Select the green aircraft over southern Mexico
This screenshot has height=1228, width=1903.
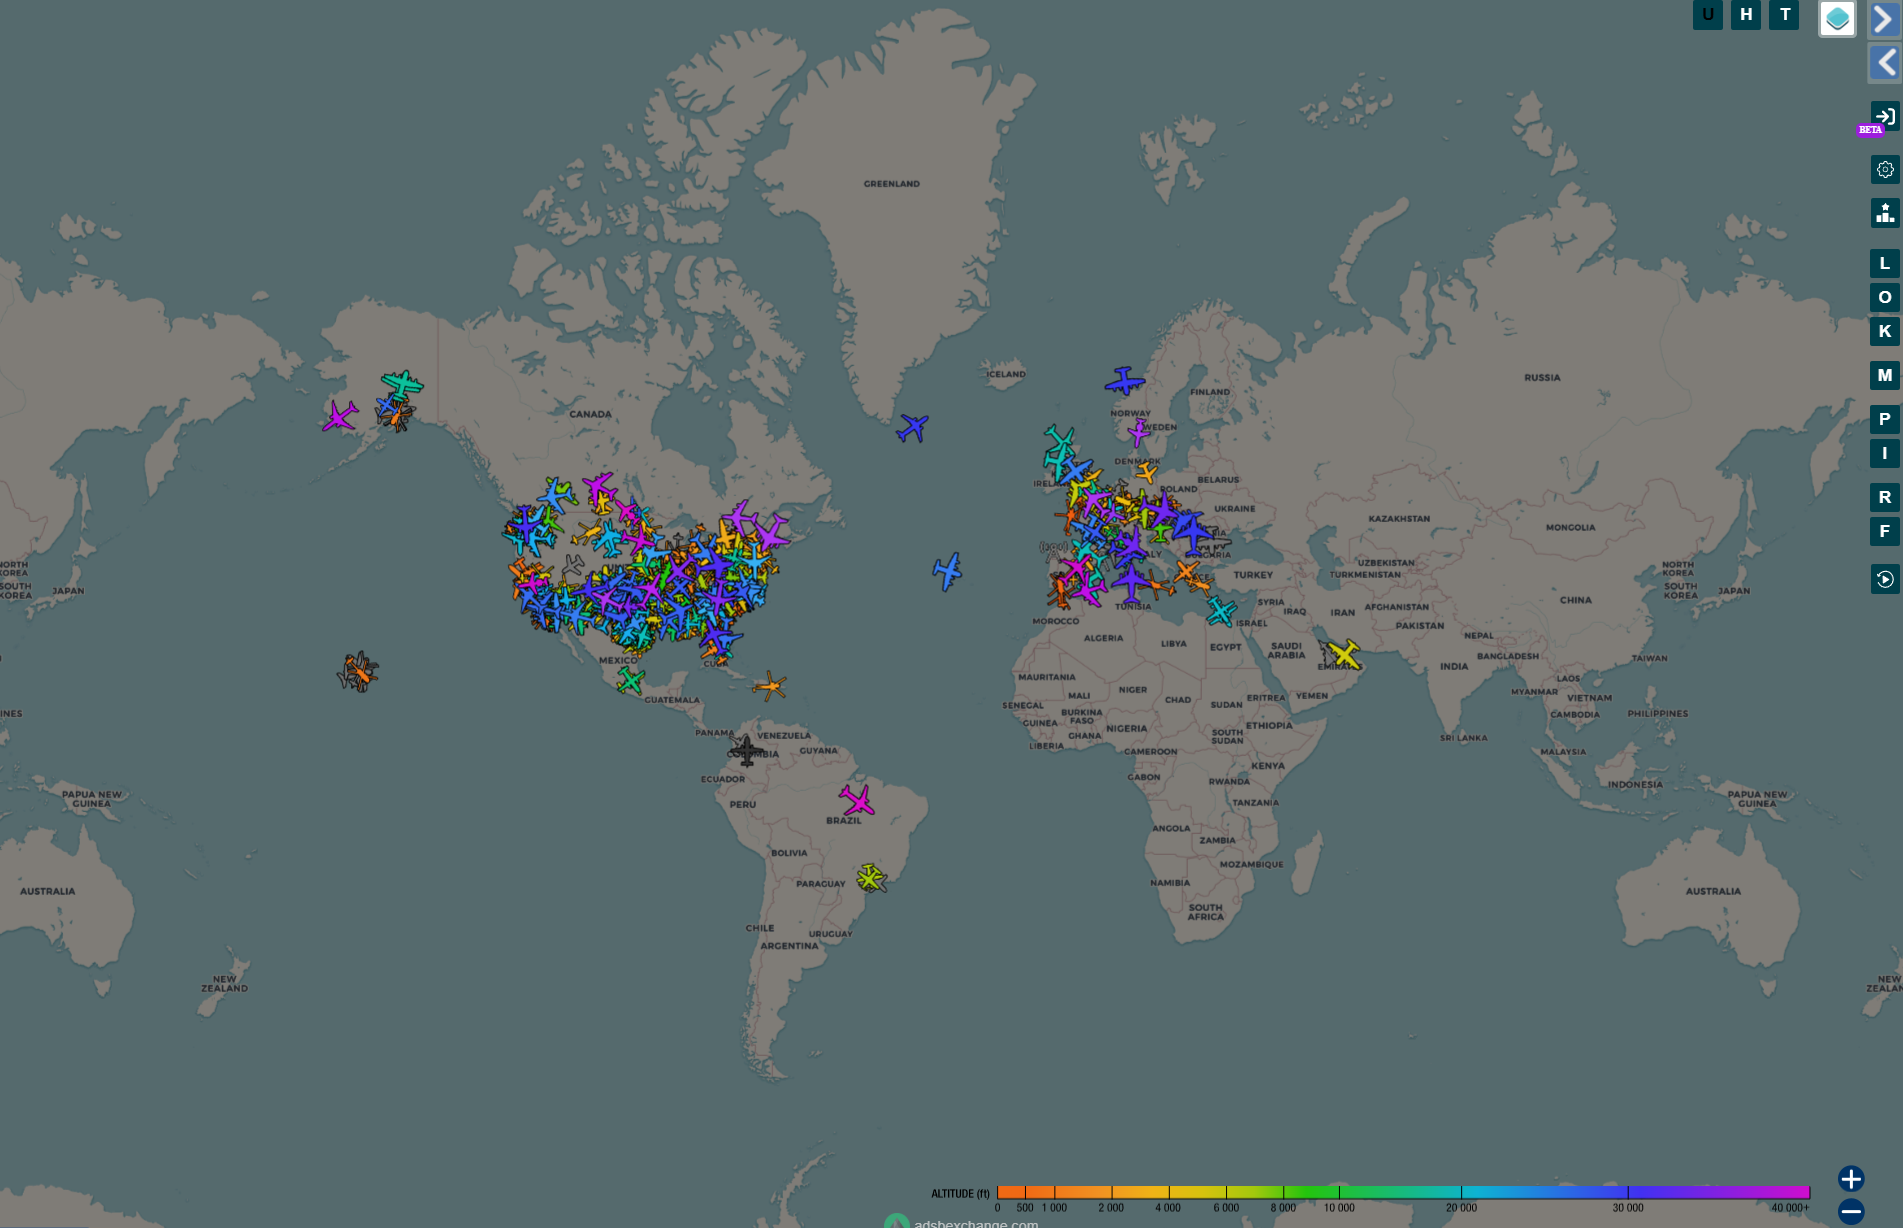(630, 681)
